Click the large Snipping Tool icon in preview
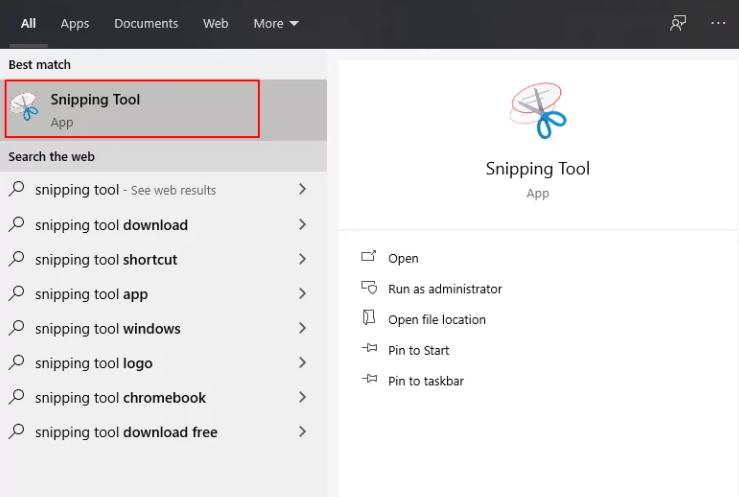 [538, 110]
